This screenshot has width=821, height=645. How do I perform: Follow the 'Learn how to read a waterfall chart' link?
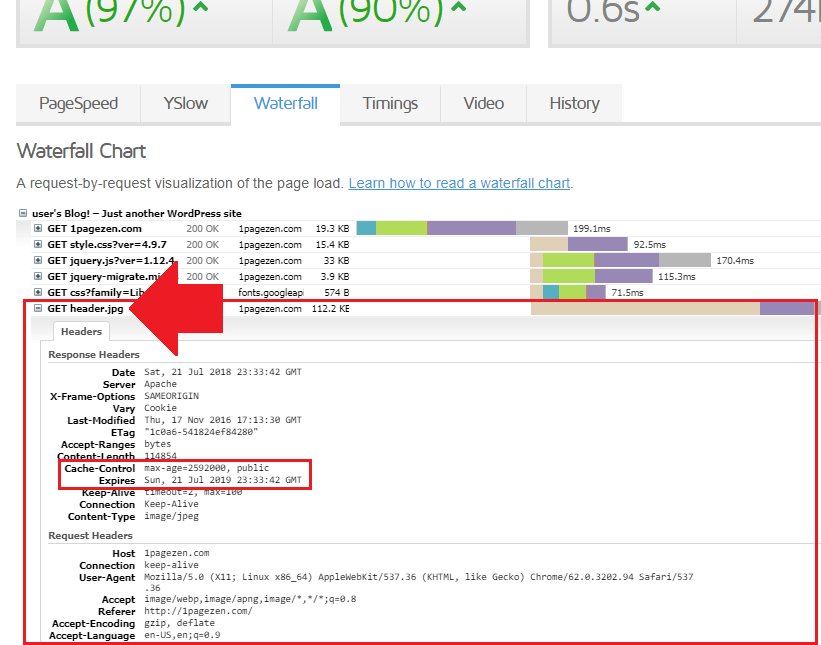pos(459,183)
